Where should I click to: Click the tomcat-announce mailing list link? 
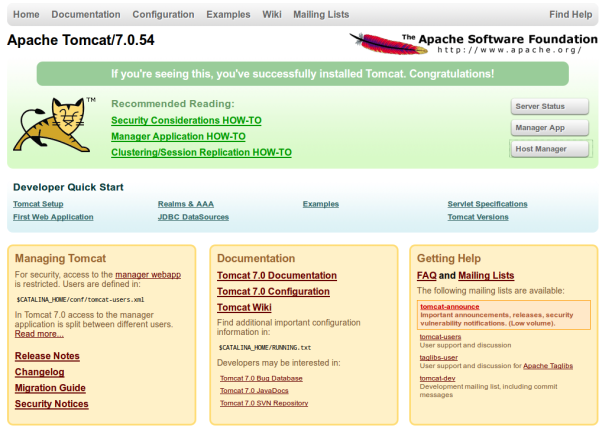coord(450,307)
